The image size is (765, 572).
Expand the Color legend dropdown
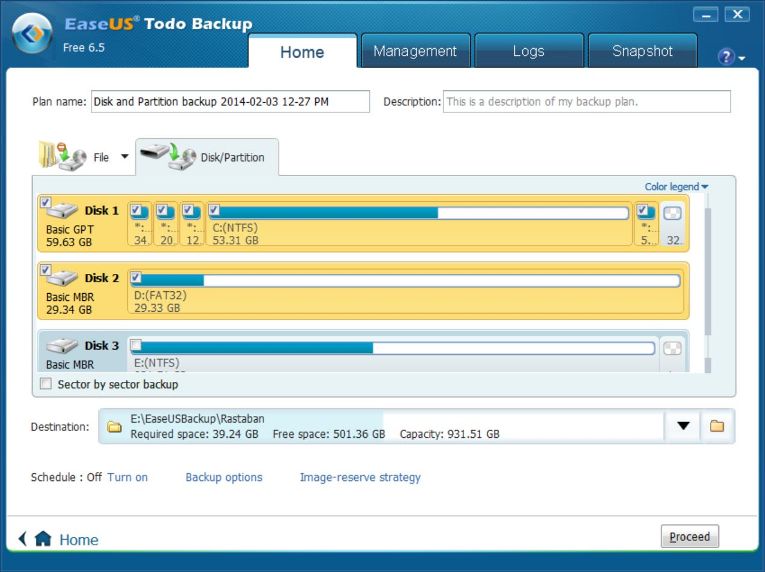coord(677,187)
